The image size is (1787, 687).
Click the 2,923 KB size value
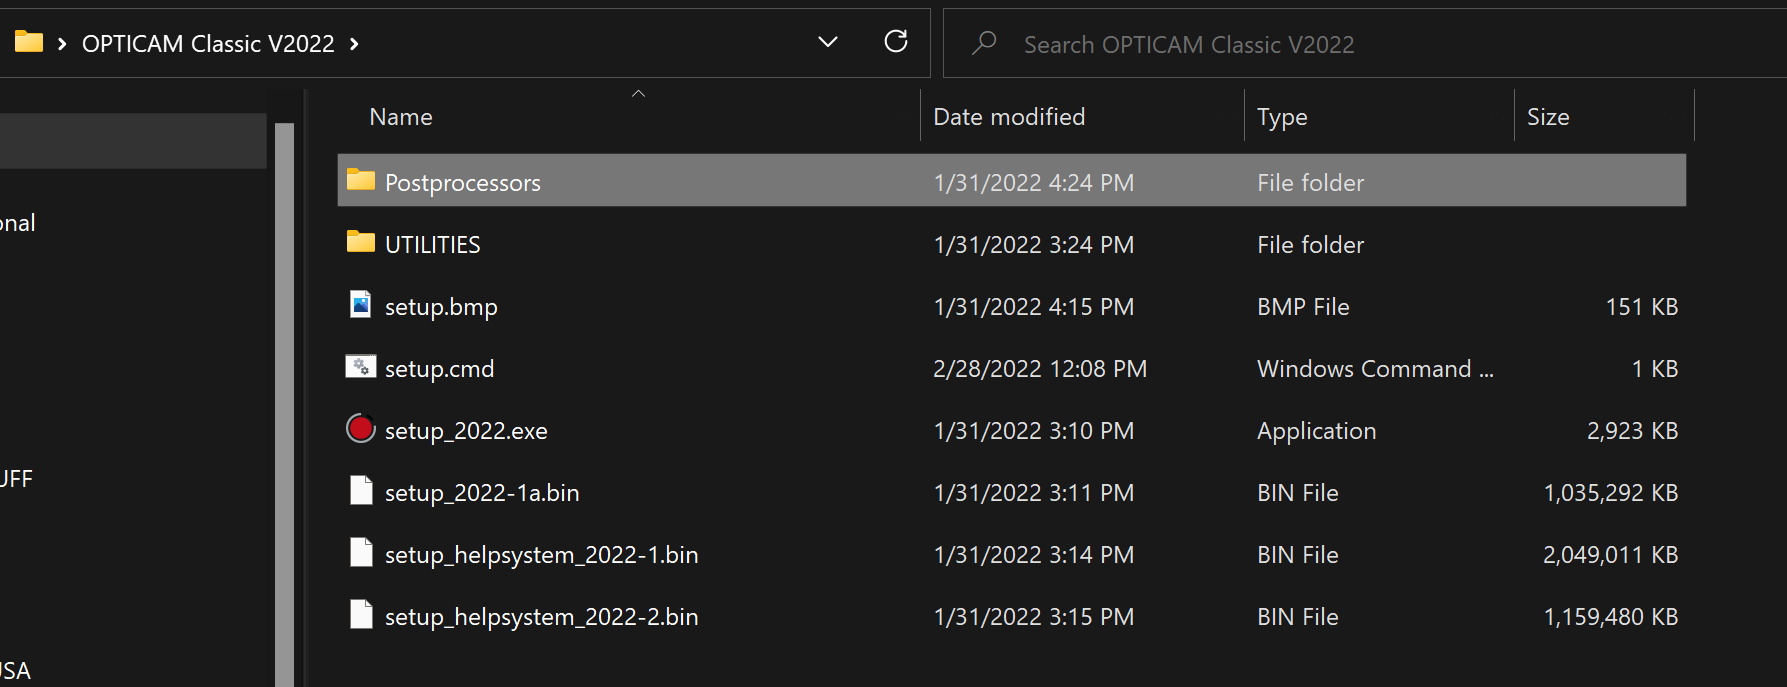pos(1632,431)
